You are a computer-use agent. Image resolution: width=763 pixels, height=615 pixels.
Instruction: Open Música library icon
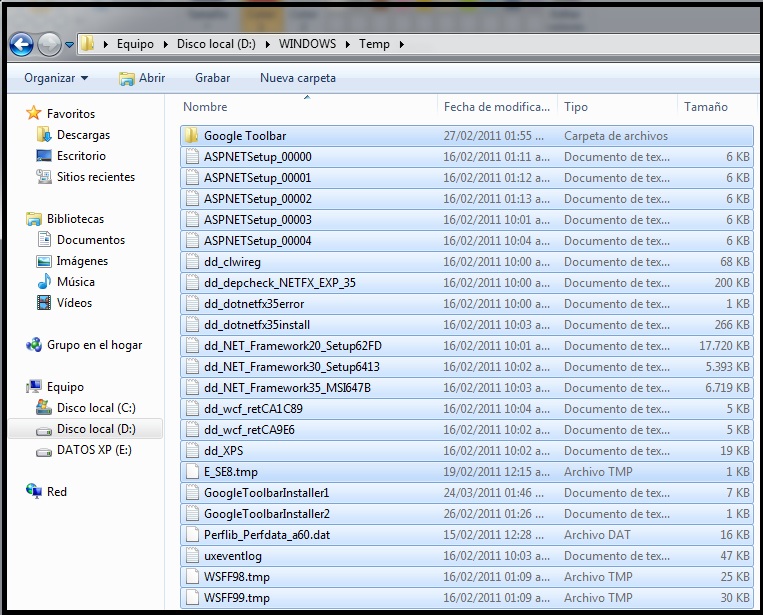tap(44, 281)
